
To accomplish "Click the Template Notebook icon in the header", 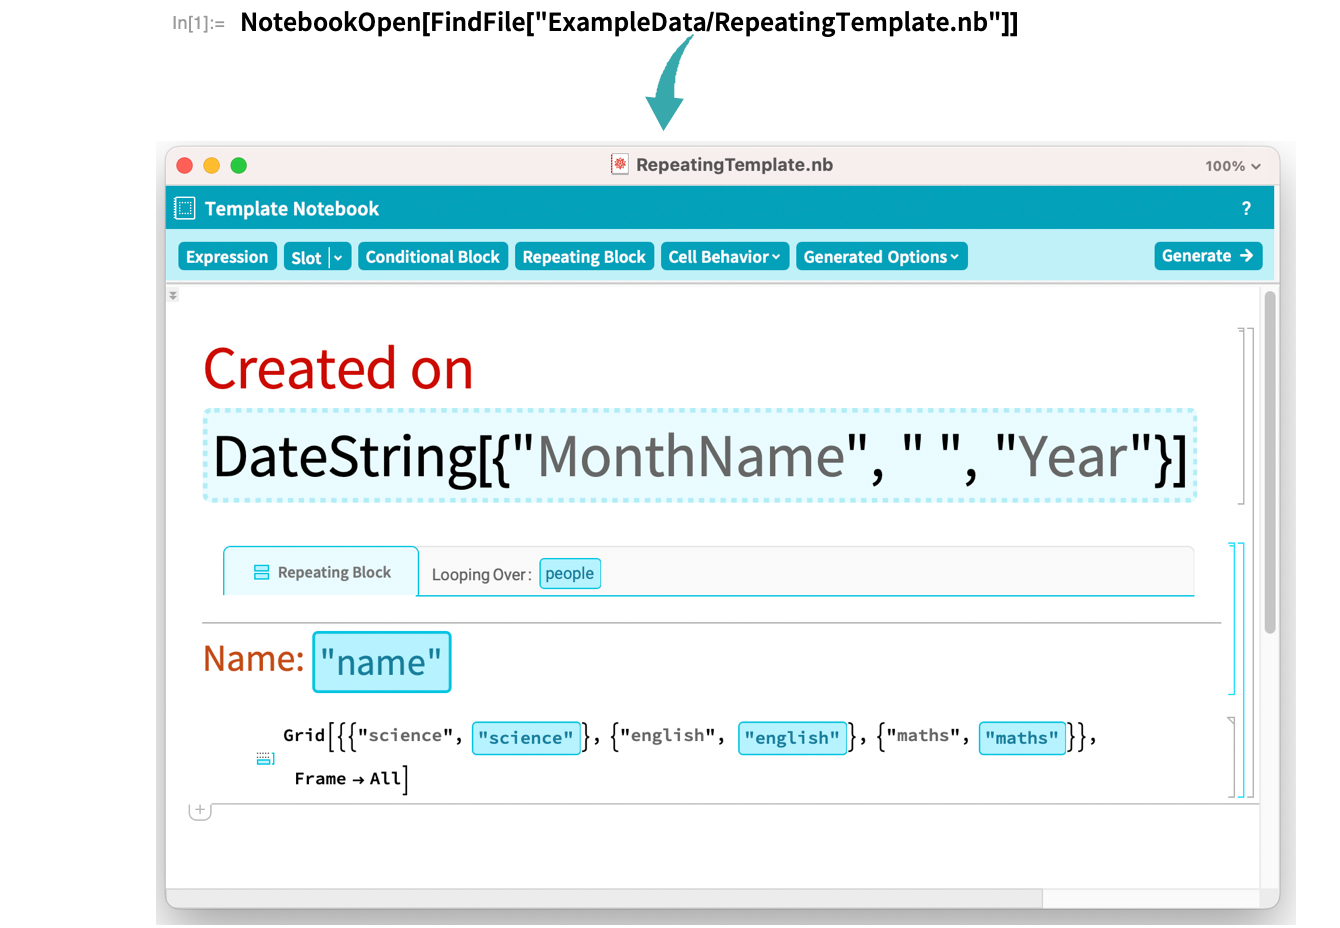I will (x=185, y=208).
